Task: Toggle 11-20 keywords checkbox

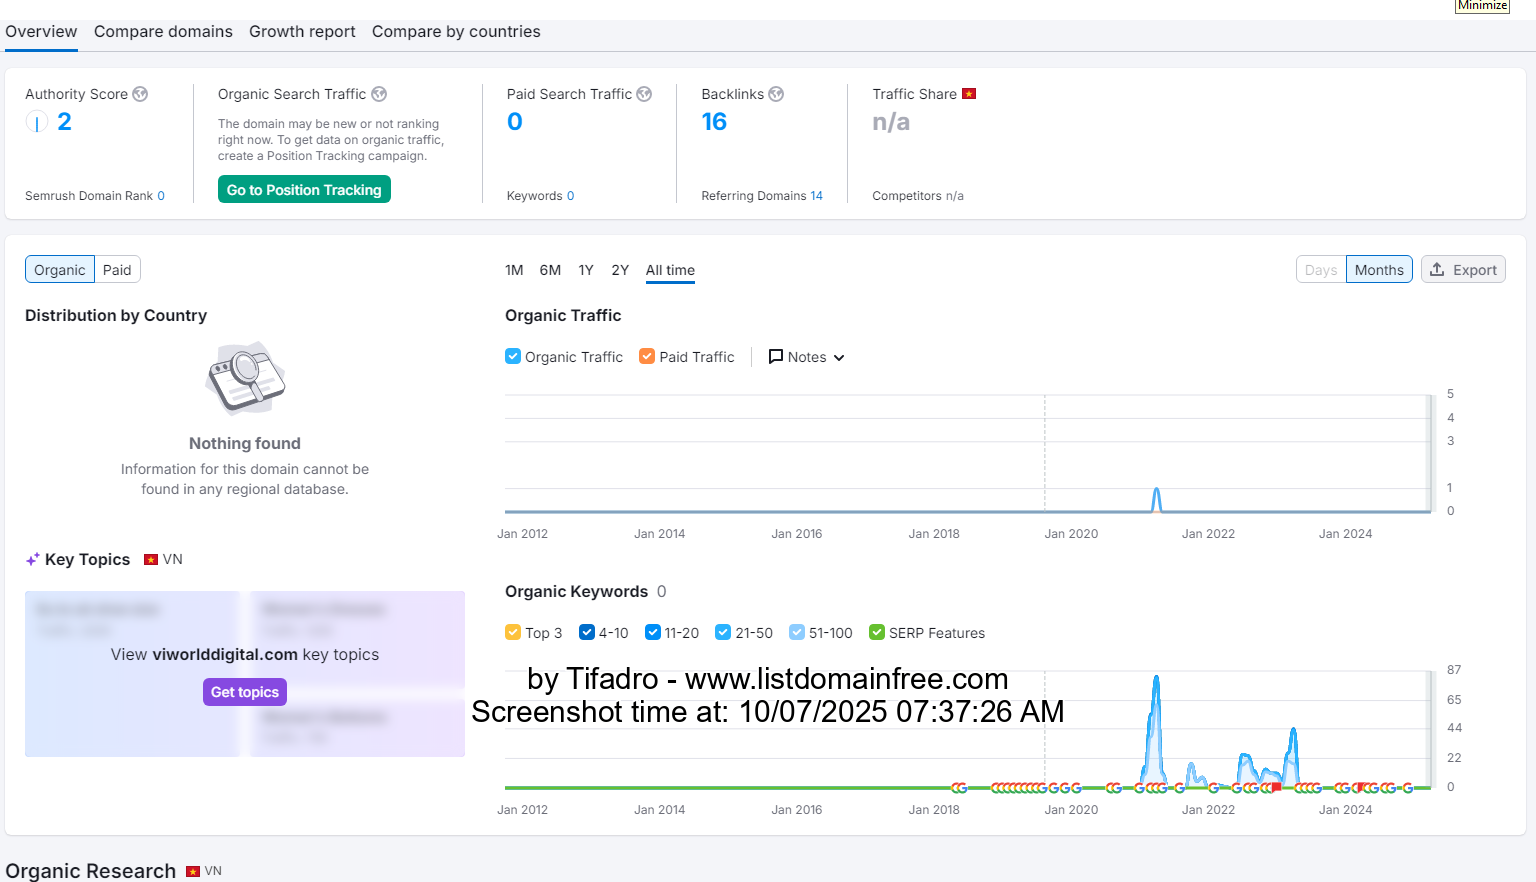Action: pos(653,632)
